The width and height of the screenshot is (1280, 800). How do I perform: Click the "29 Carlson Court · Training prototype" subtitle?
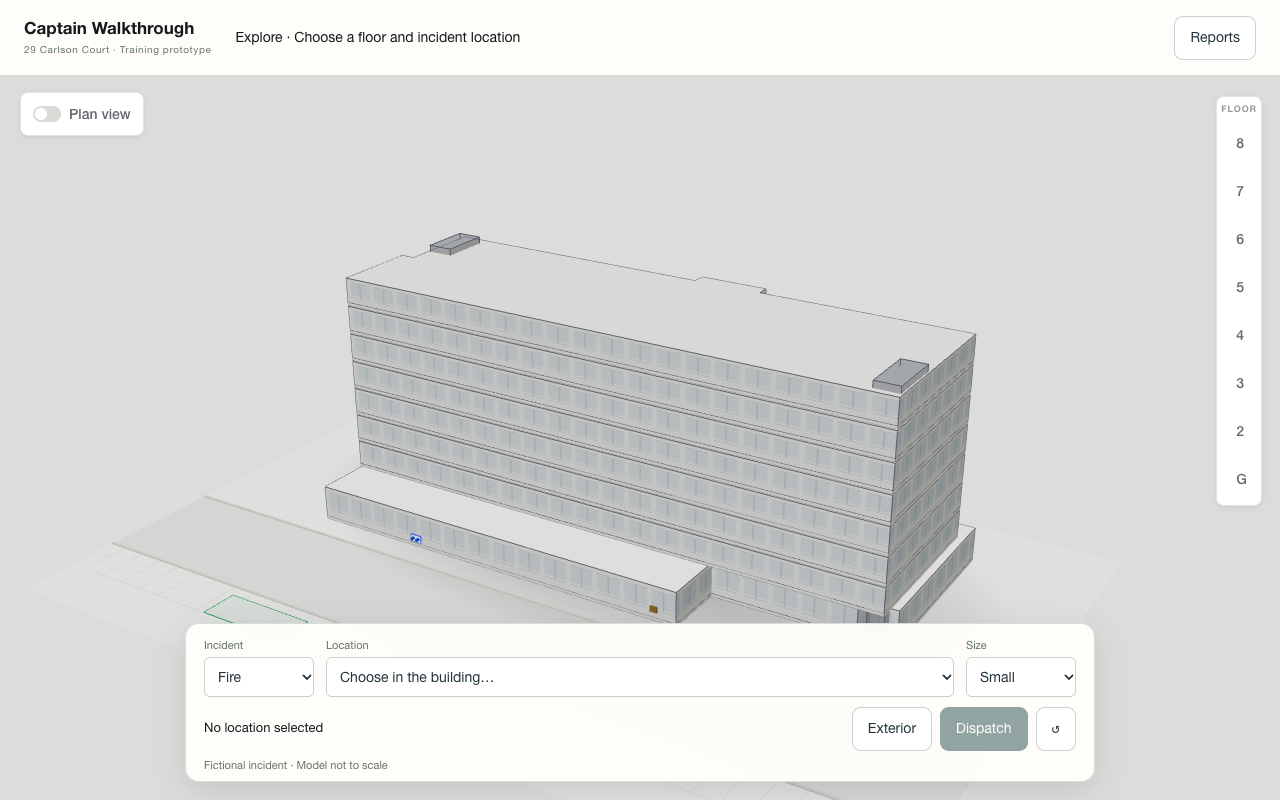click(x=117, y=50)
